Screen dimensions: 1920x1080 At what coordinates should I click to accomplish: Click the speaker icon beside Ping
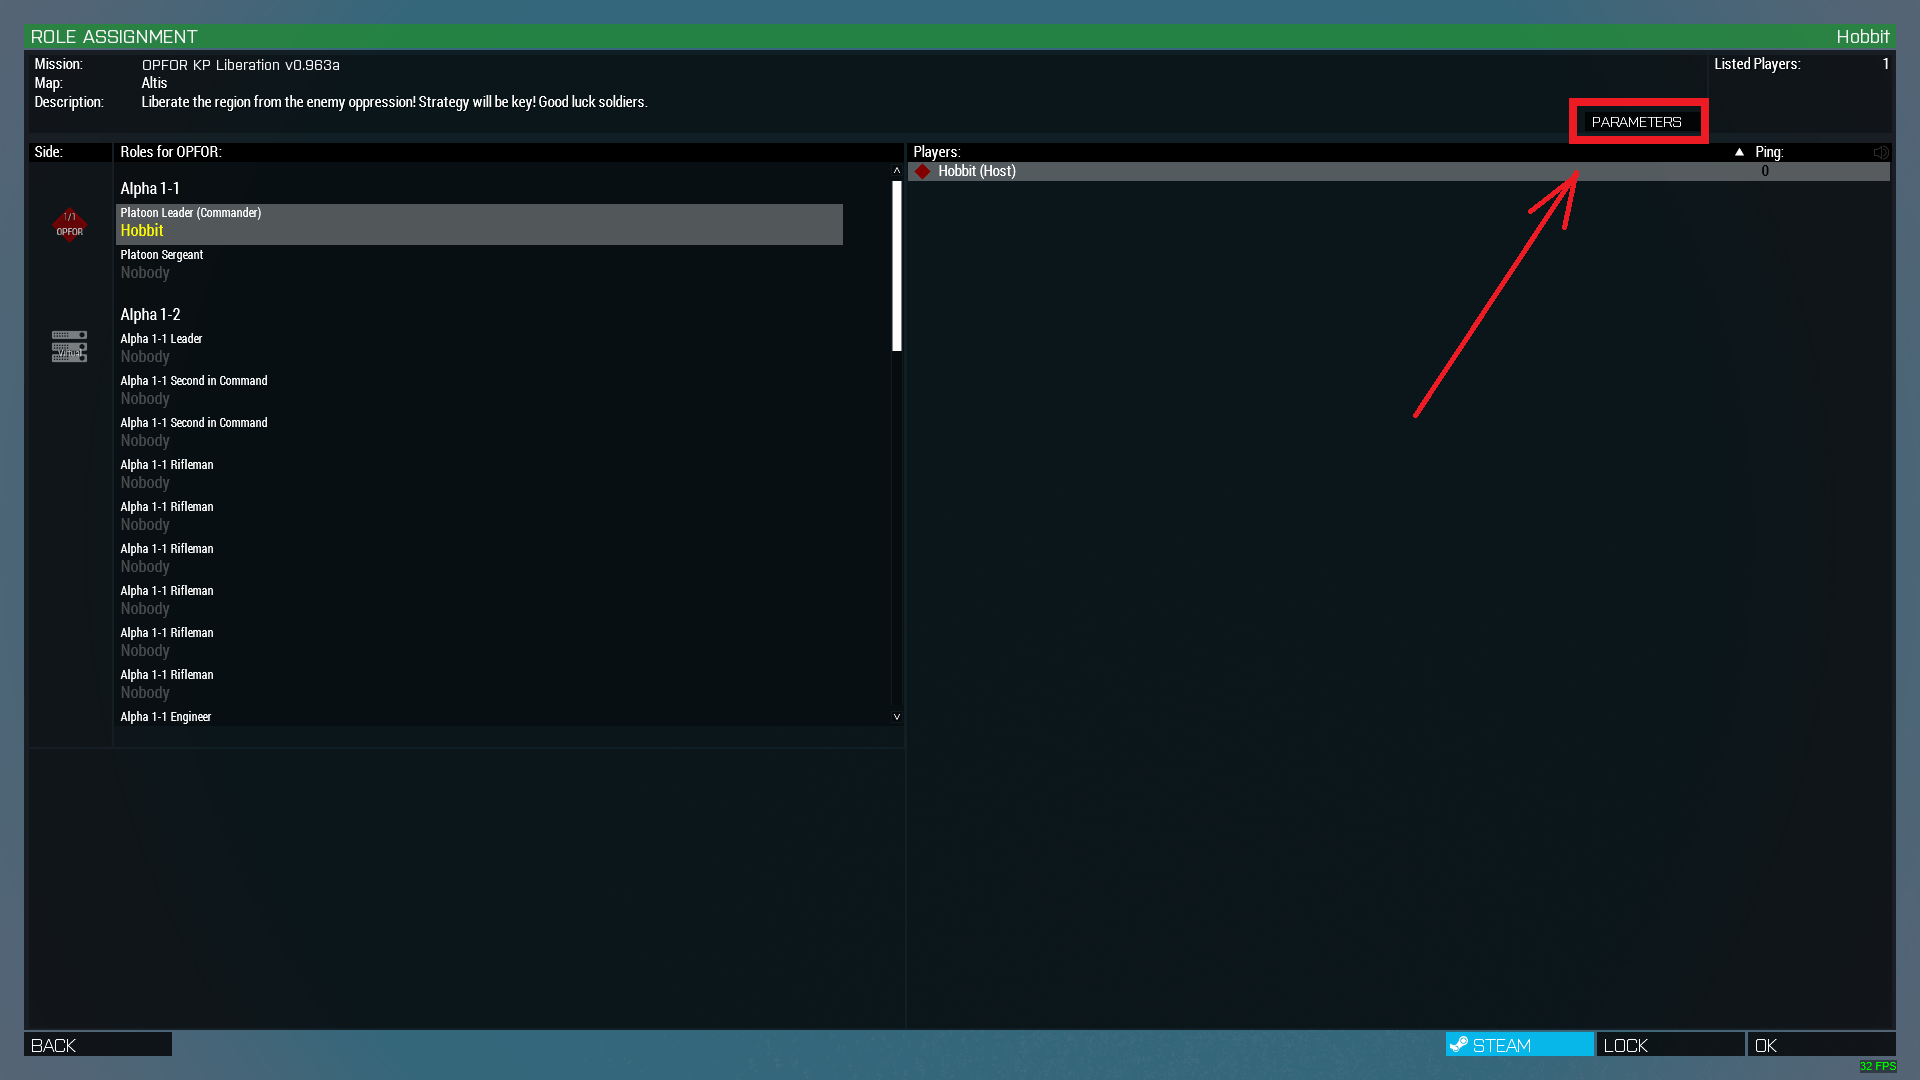[x=1881, y=152]
